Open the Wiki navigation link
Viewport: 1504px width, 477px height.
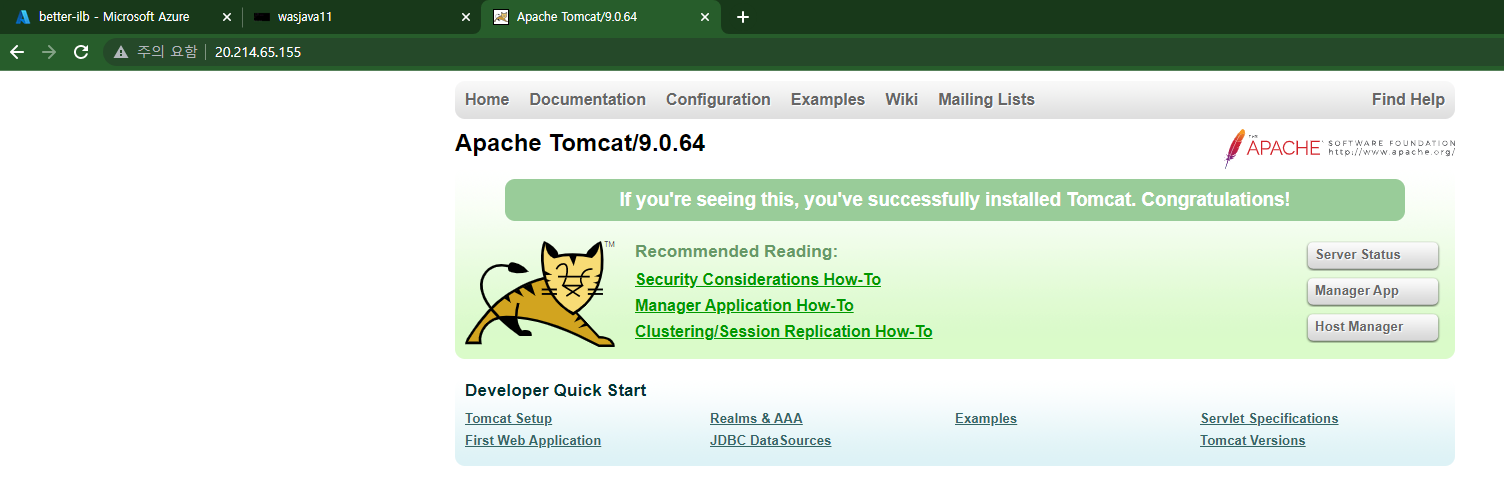pos(901,100)
